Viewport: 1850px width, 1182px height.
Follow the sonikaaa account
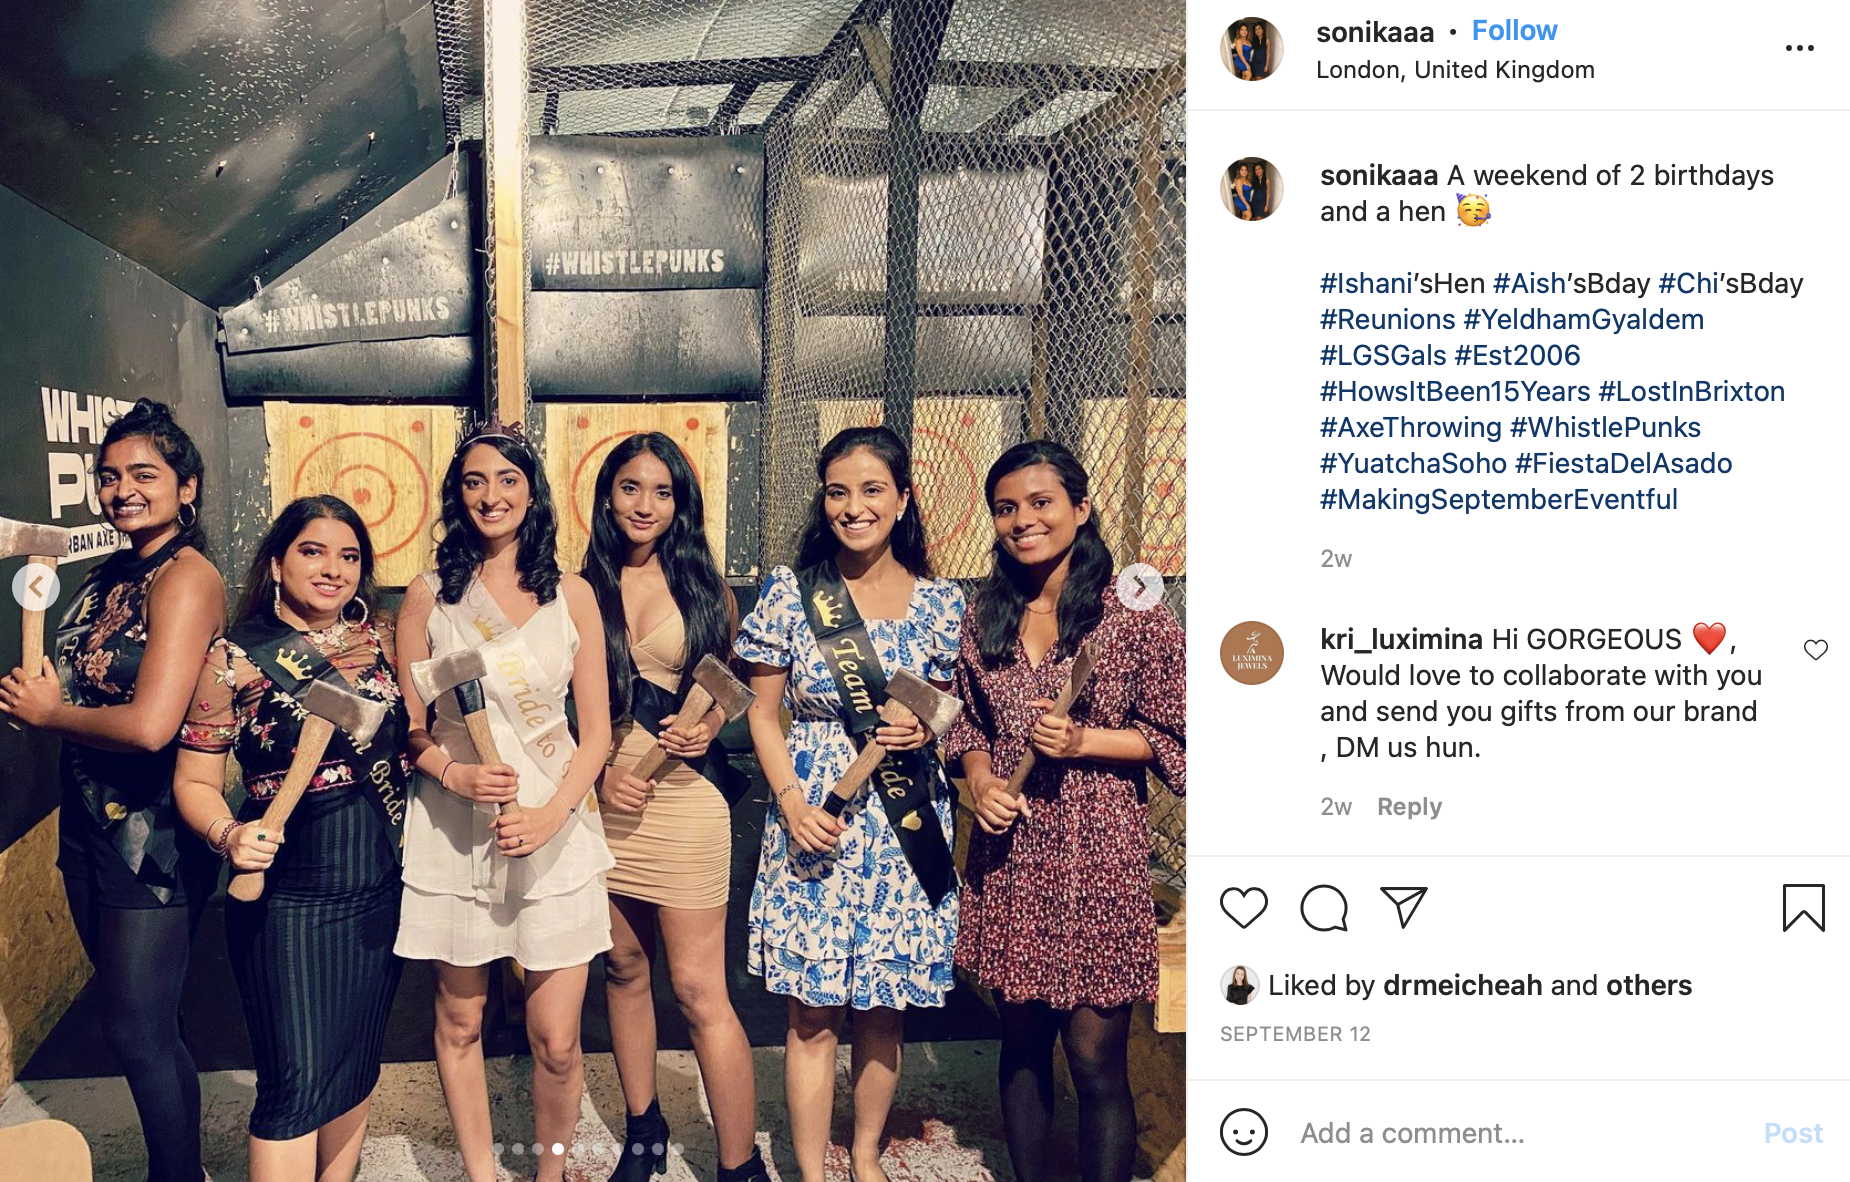coord(1514,31)
